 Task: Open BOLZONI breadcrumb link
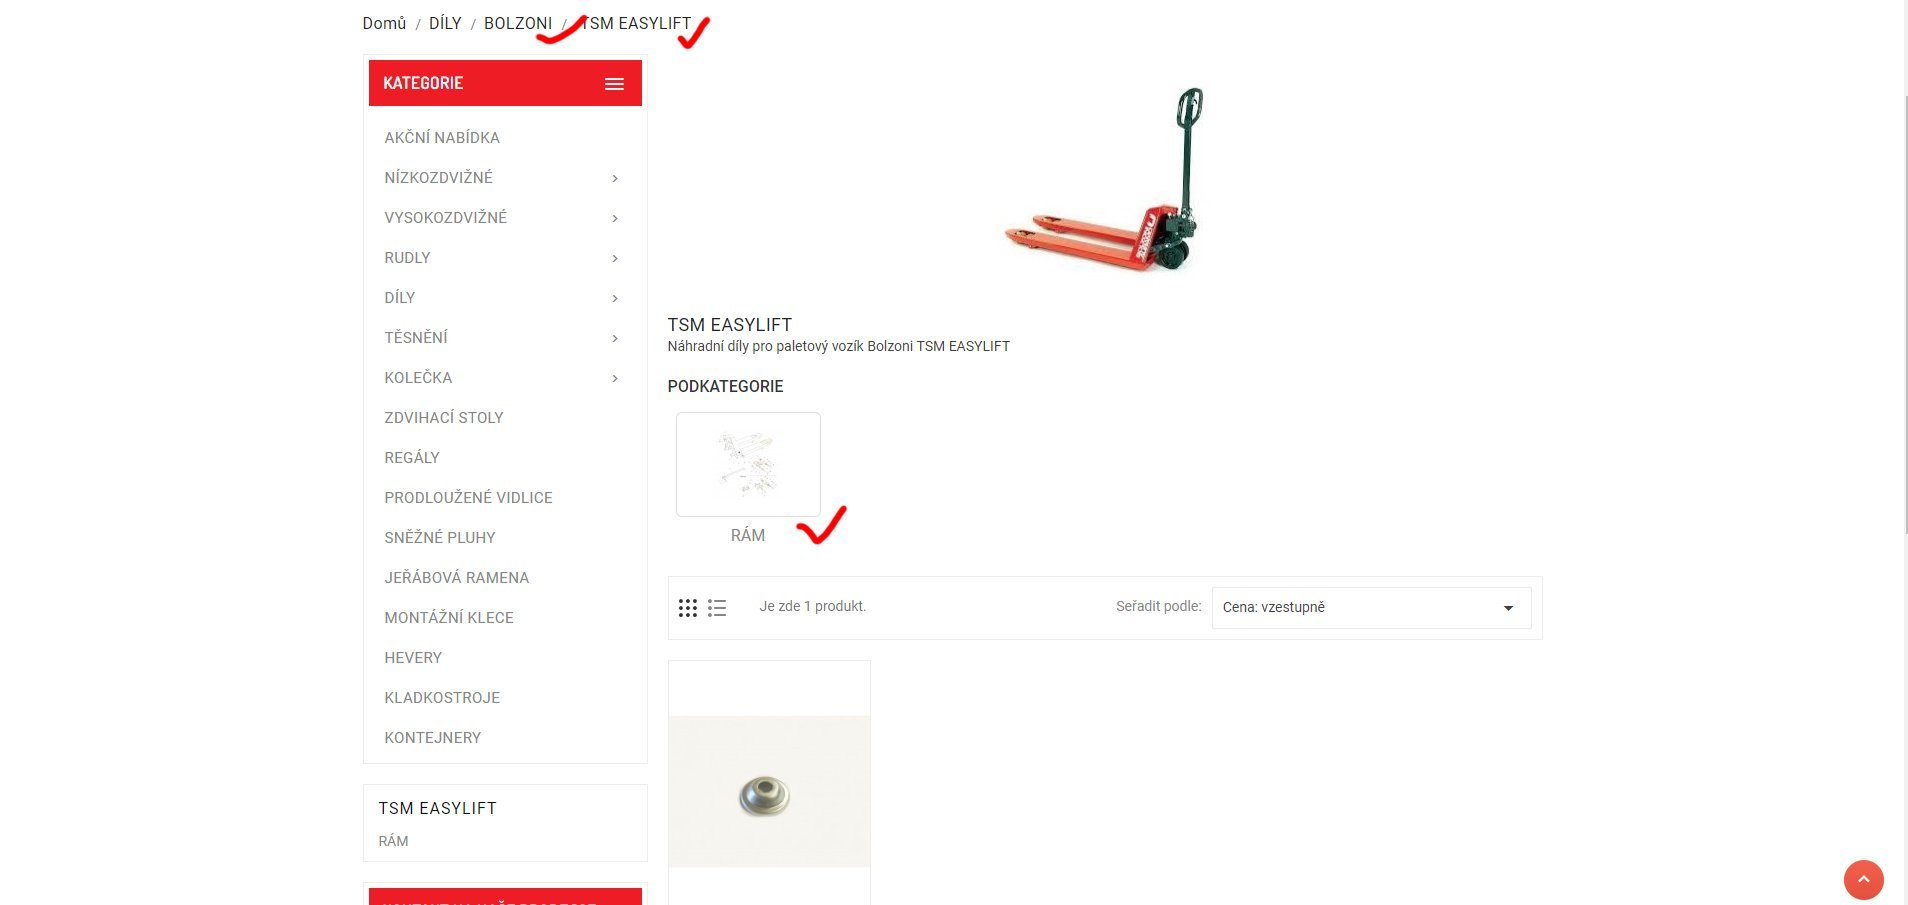tap(518, 23)
